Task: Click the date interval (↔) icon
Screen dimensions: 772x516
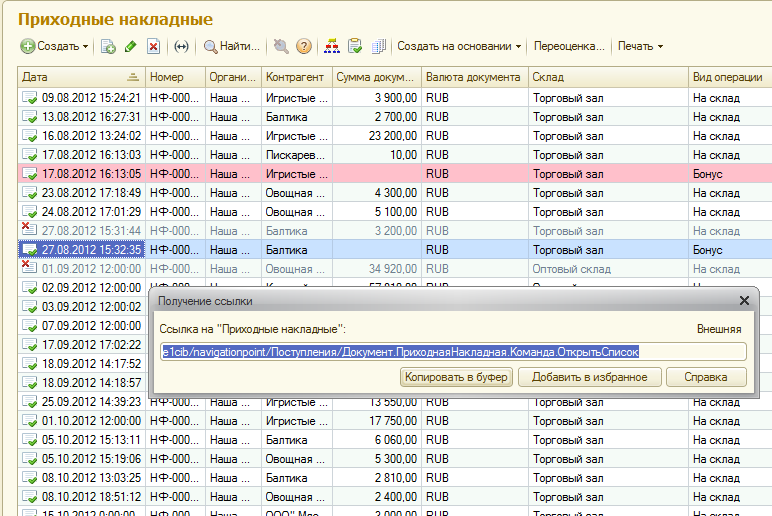Action: 181,46
